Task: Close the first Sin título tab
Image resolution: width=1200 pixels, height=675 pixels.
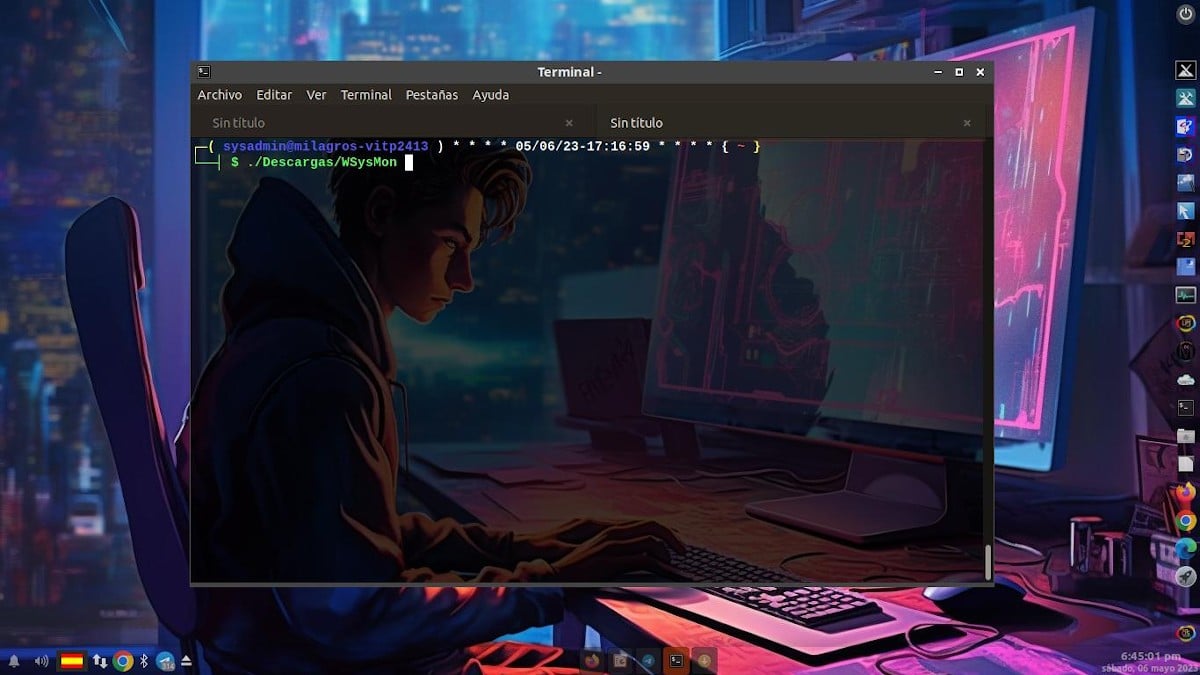Action: click(x=569, y=123)
